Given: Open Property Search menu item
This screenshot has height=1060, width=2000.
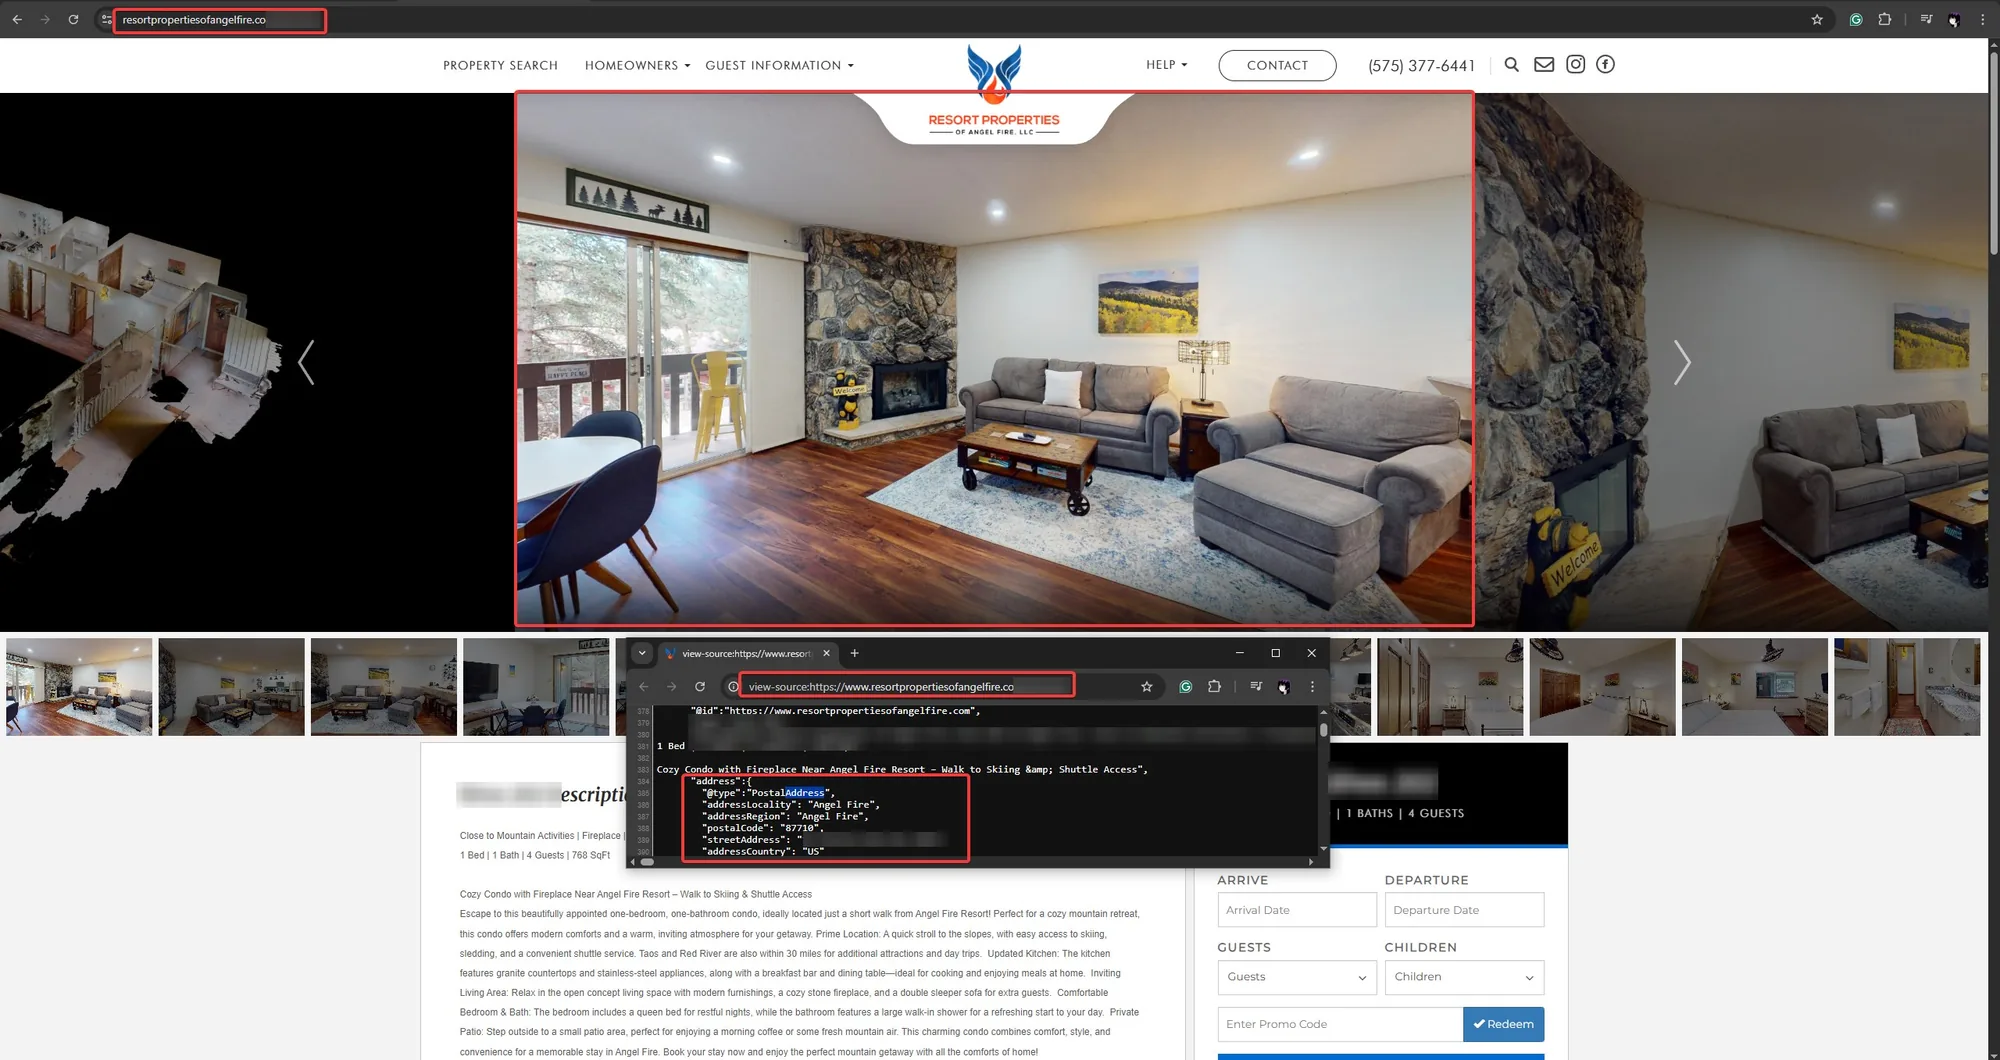Looking at the screenshot, I should tap(501, 65).
